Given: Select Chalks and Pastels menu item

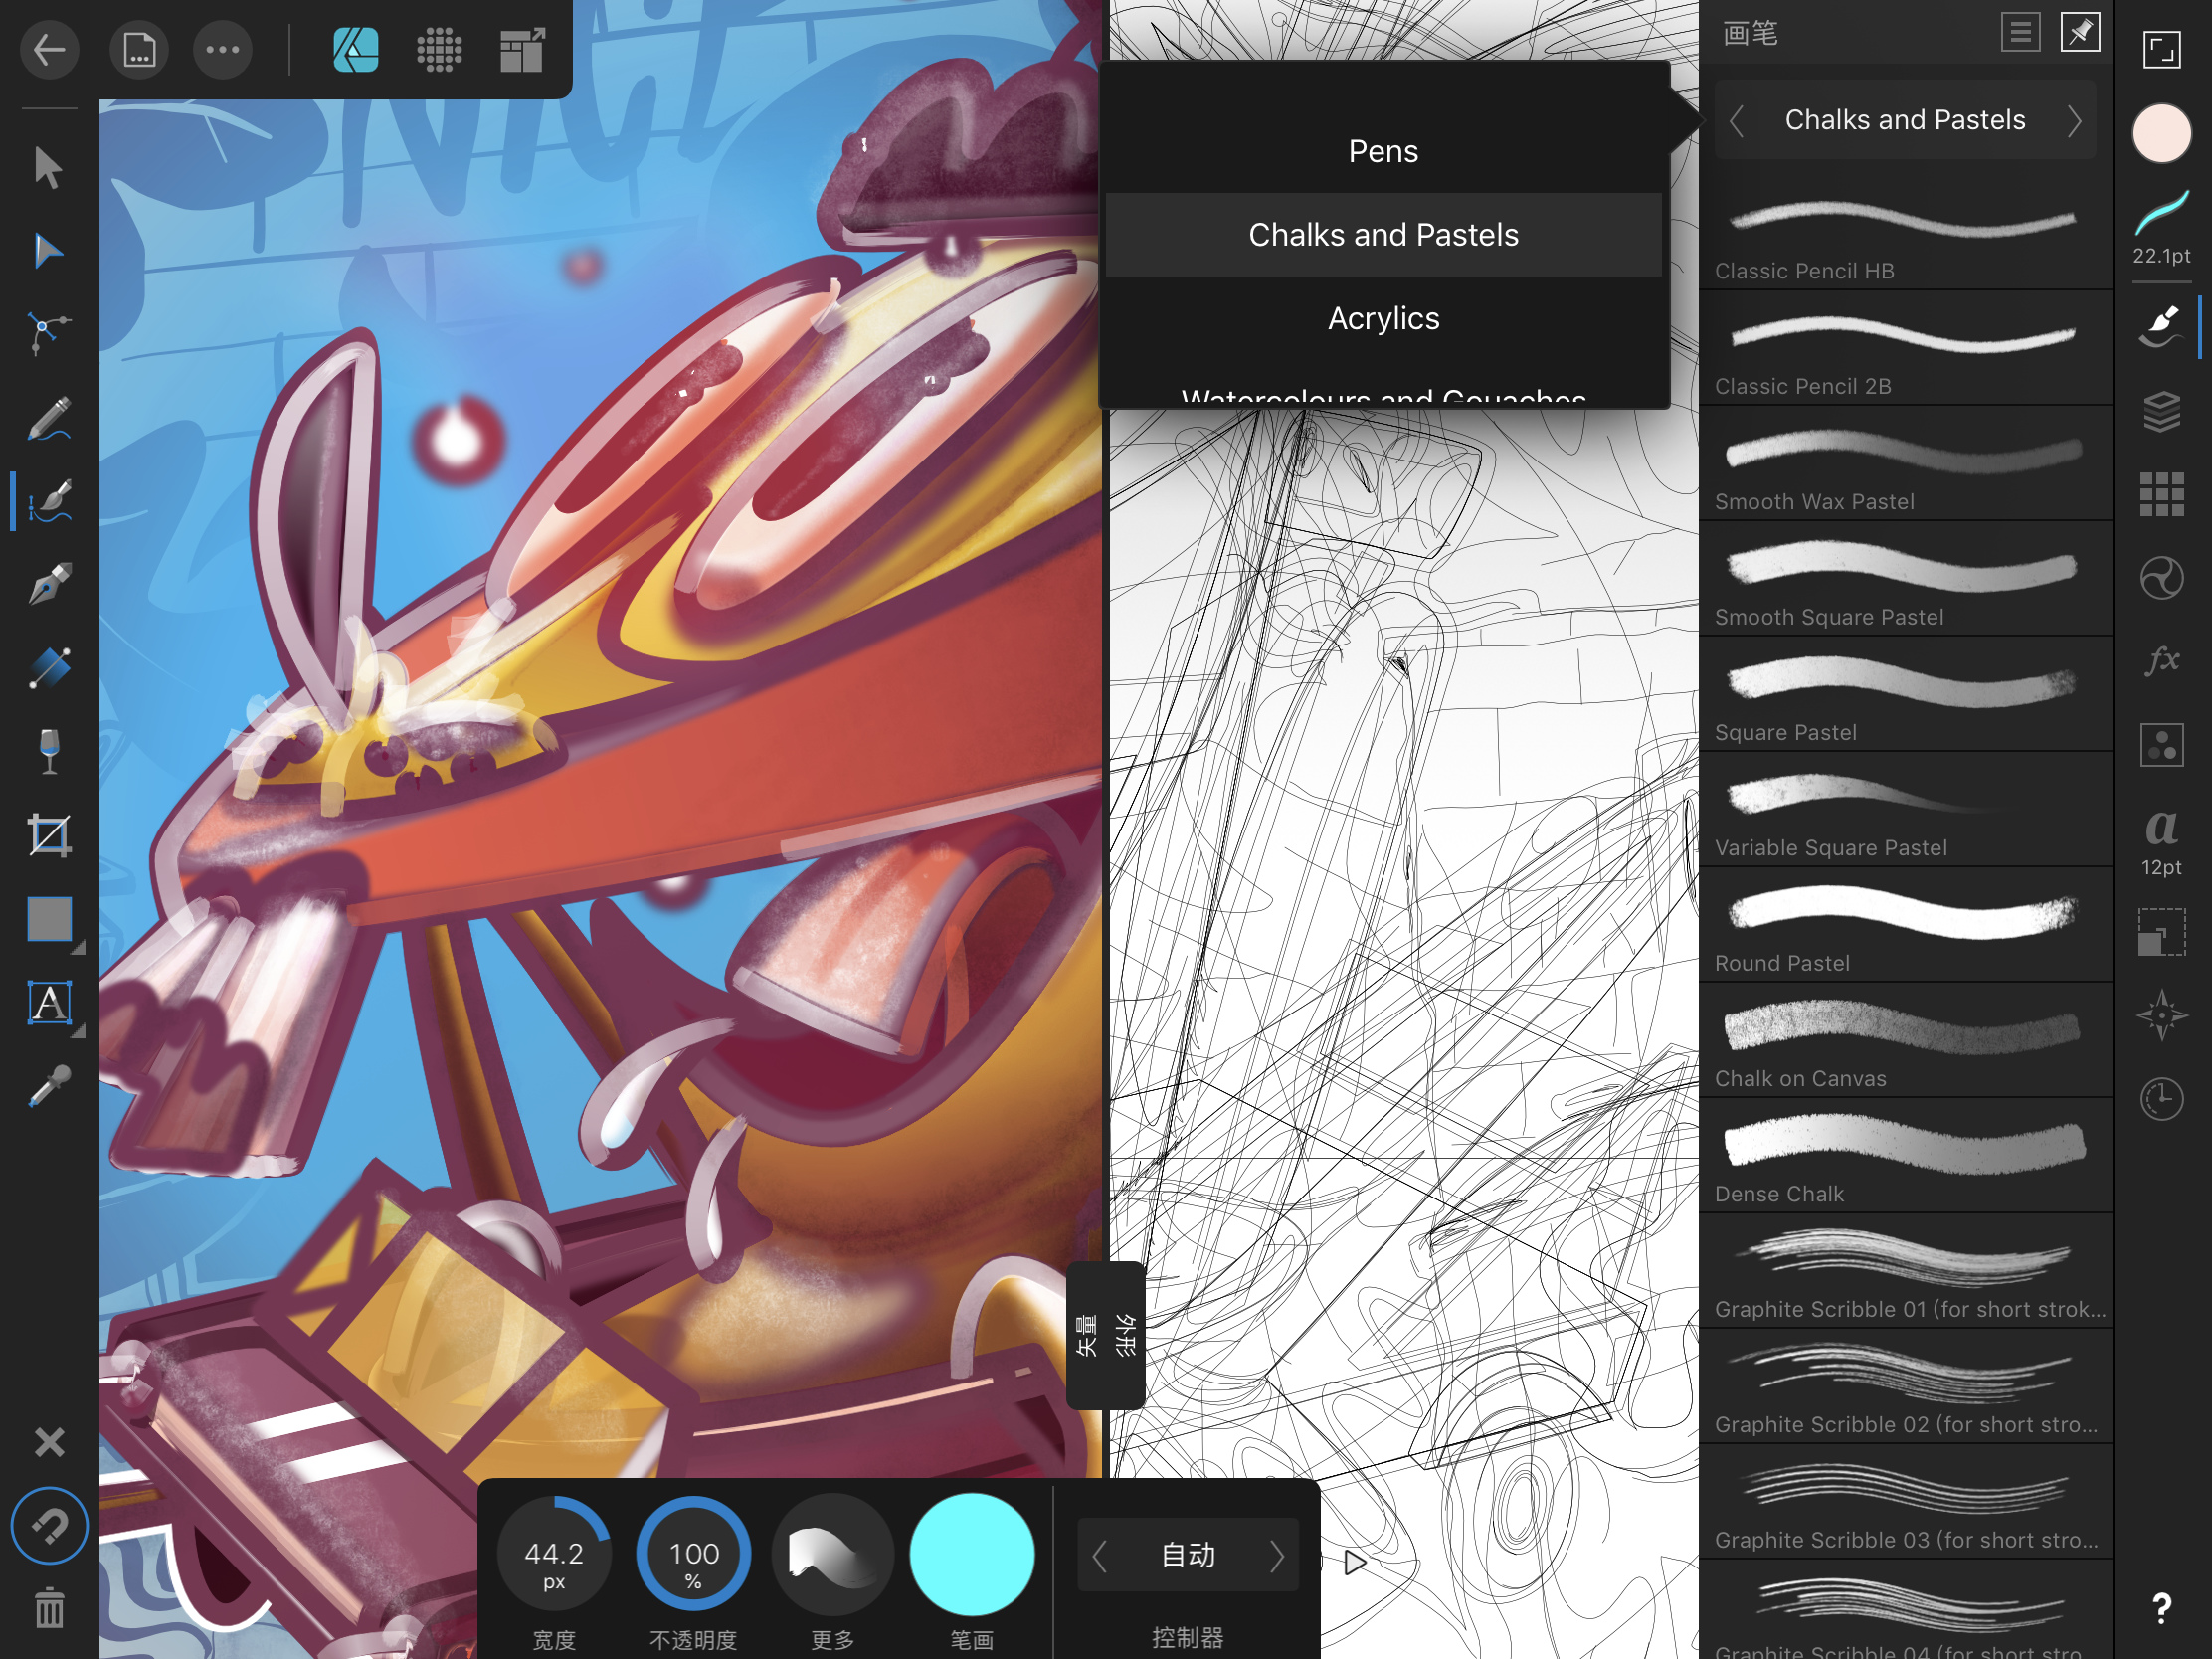Looking at the screenshot, I should tap(1382, 234).
